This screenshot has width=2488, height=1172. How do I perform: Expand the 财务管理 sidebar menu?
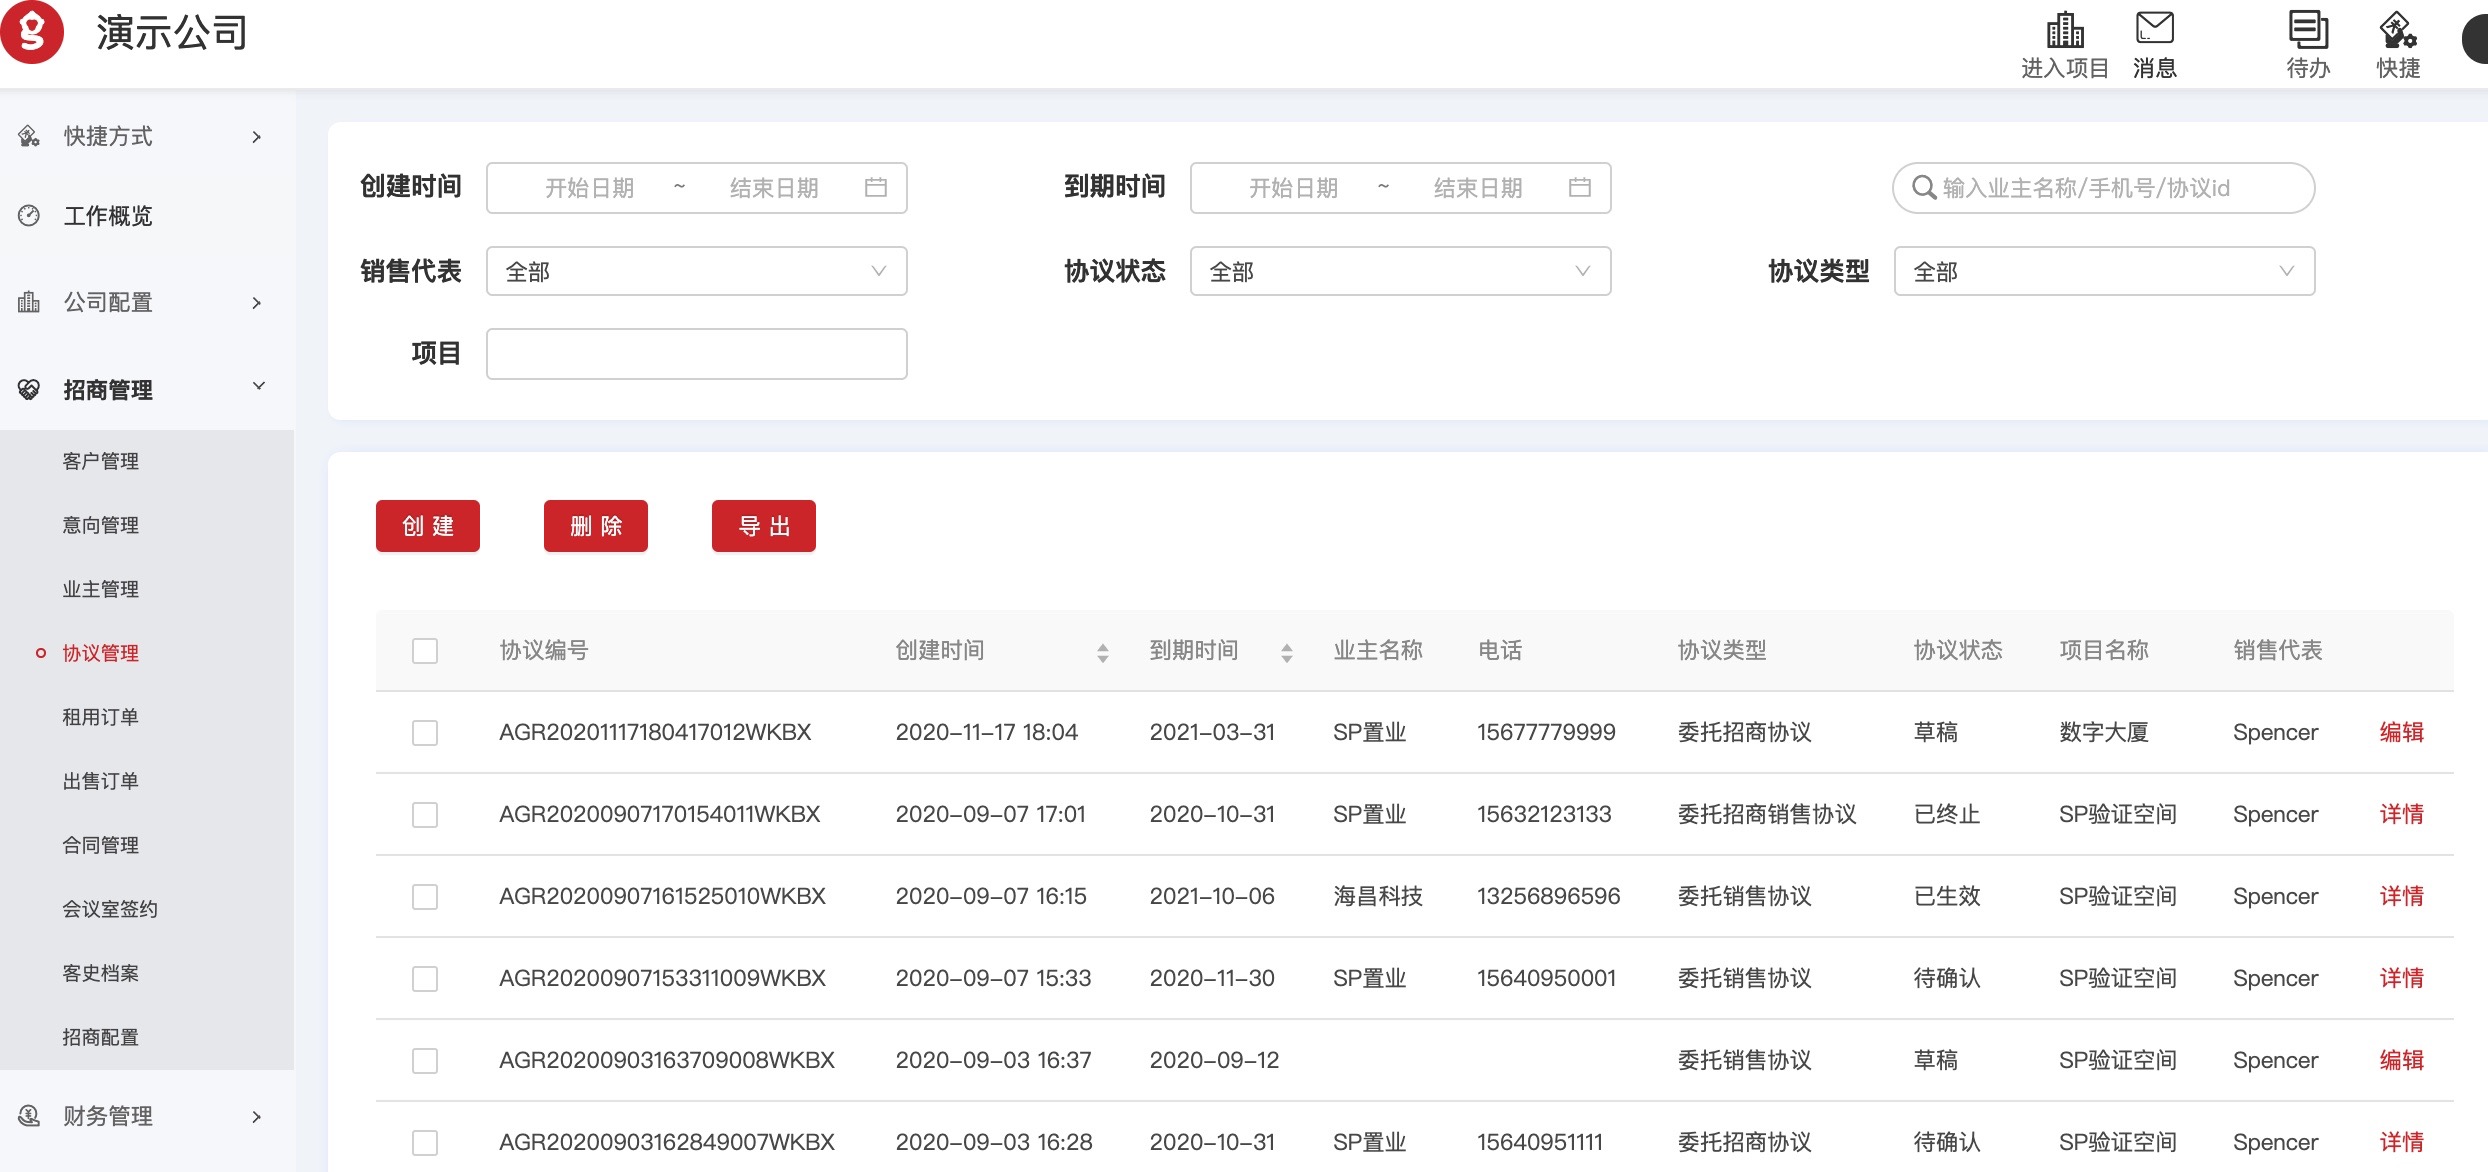pyautogui.click(x=145, y=1116)
